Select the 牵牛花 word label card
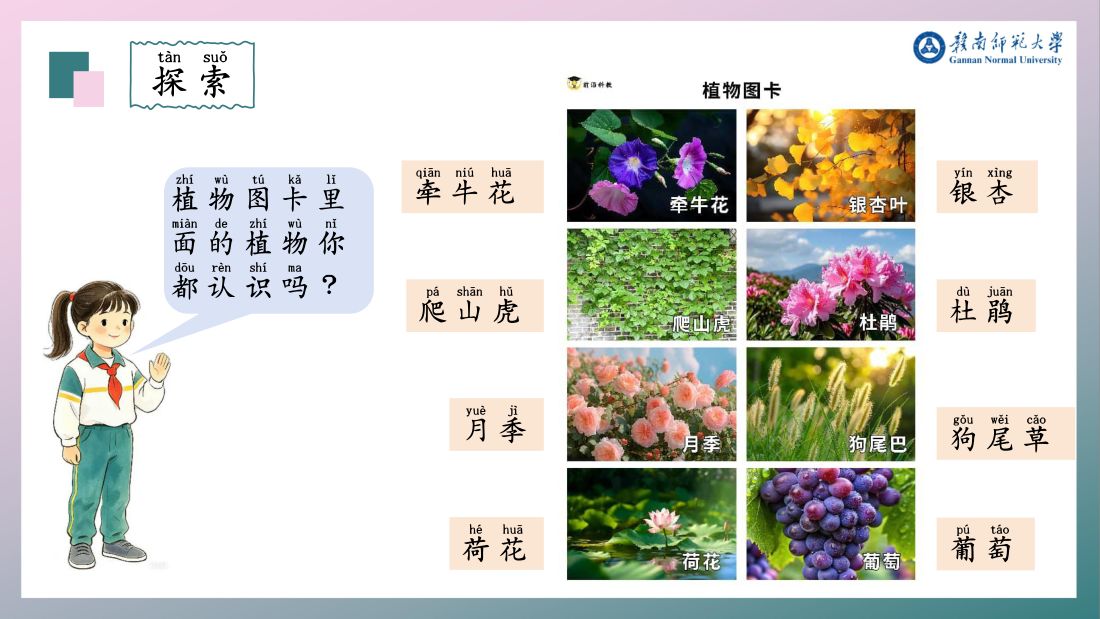This screenshot has height=619, width=1100. pyautogui.click(x=472, y=187)
